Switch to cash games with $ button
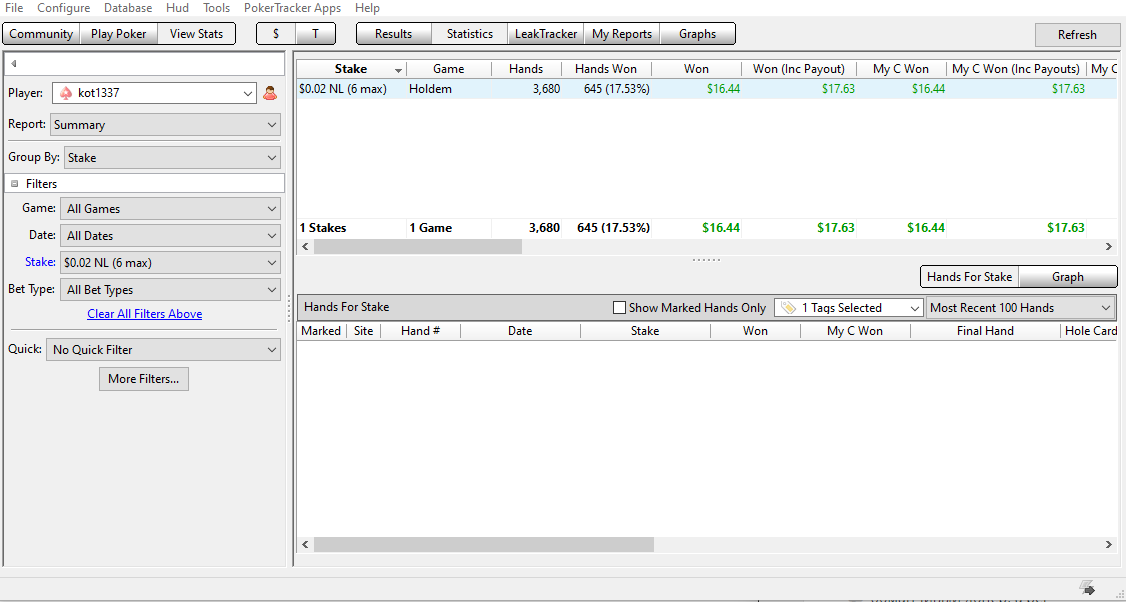 [x=276, y=34]
